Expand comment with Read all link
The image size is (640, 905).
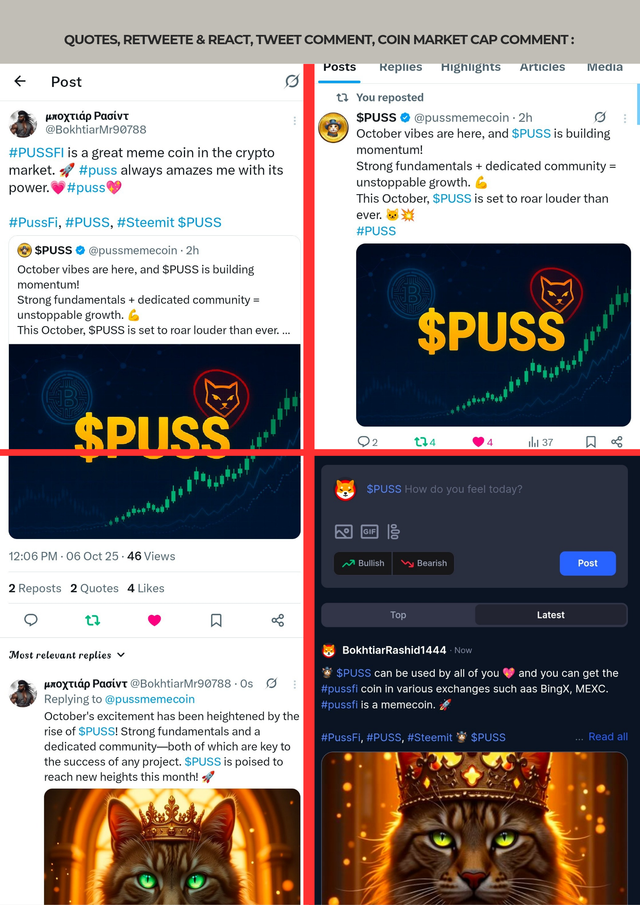pyautogui.click(x=608, y=736)
